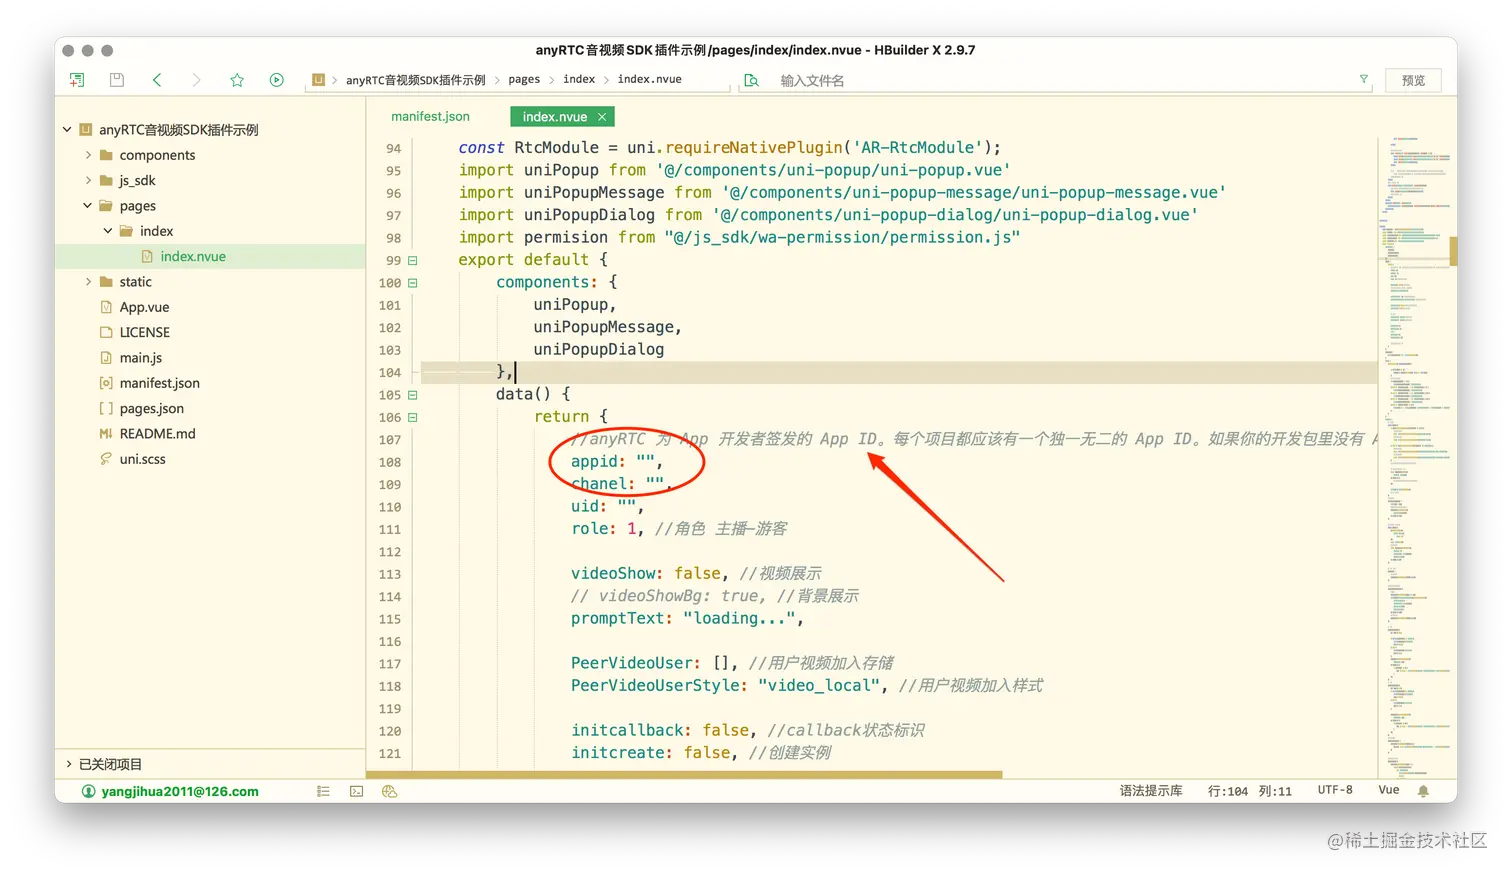The image size is (1512, 875).
Task: Click the filter funnel icon
Action: (x=1363, y=79)
